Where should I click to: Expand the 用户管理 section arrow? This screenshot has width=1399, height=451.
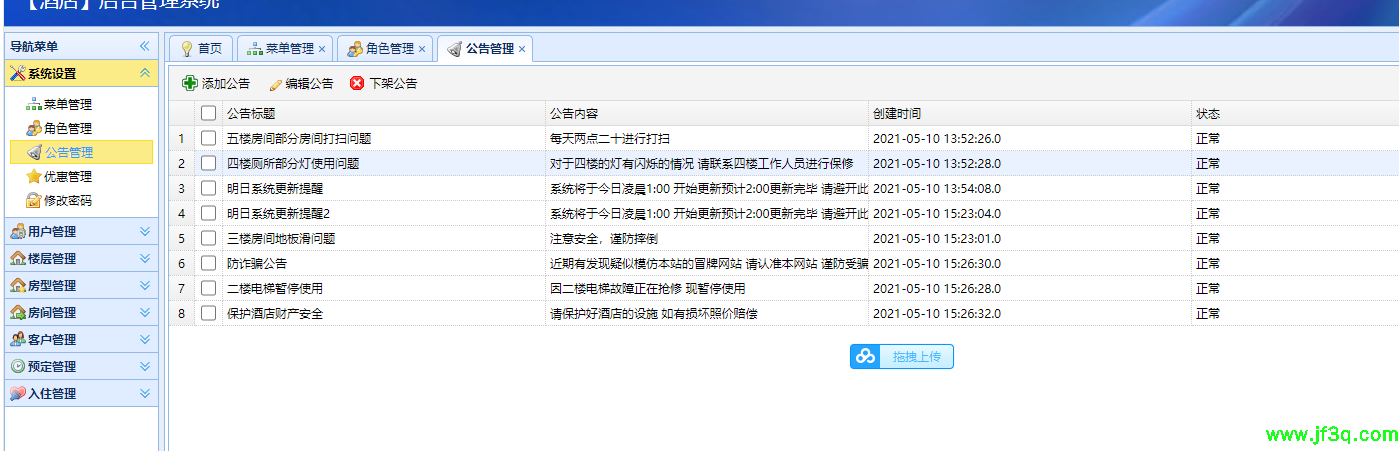pos(144,232)
